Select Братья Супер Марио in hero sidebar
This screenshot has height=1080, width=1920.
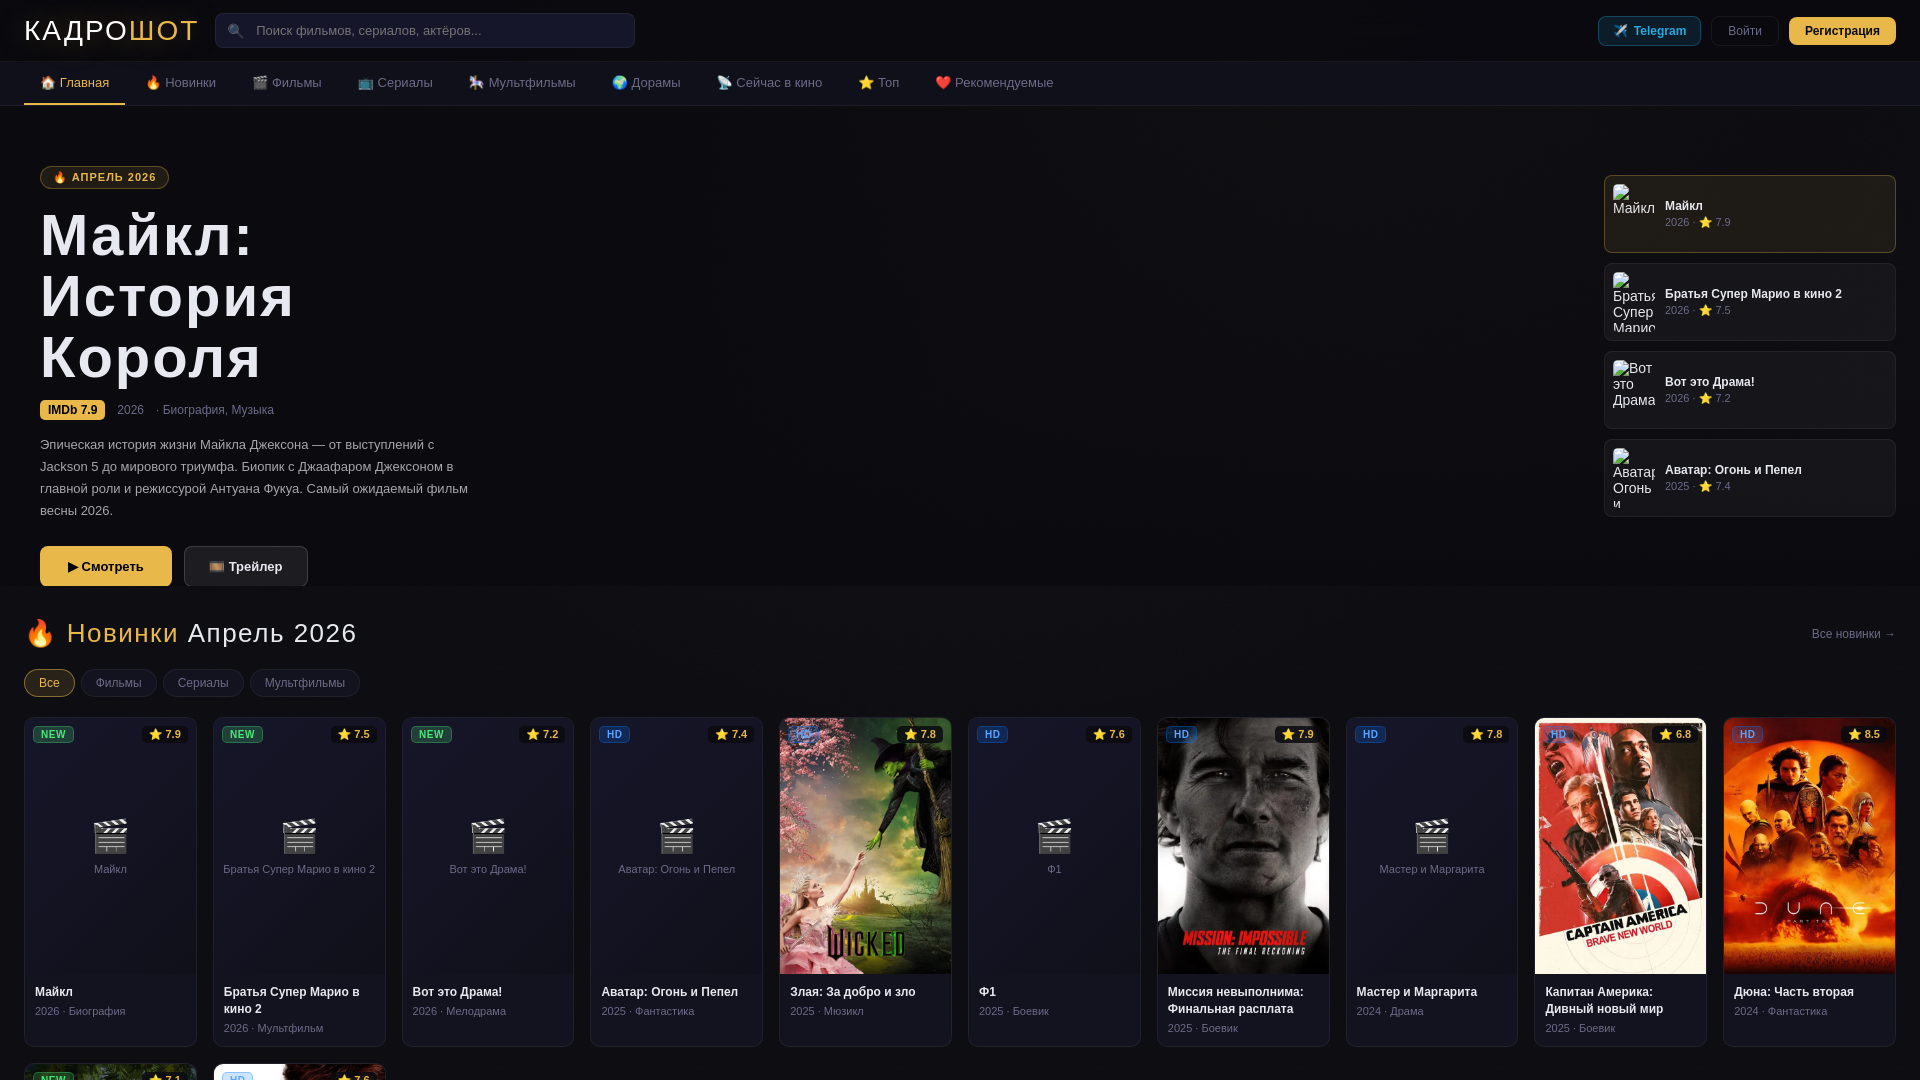[x=1750, y=302]
